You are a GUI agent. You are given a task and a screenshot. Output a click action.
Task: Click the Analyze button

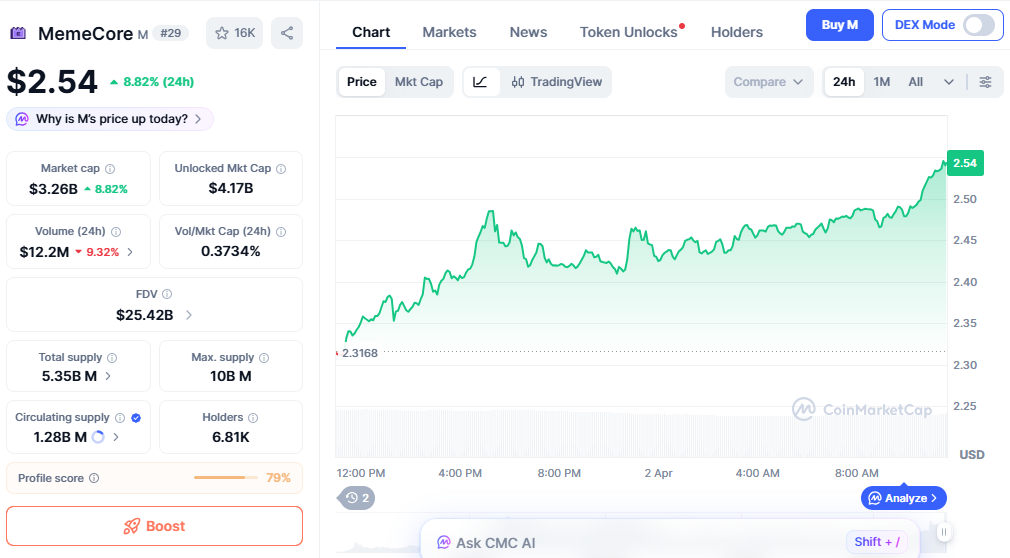pos(904,498)
